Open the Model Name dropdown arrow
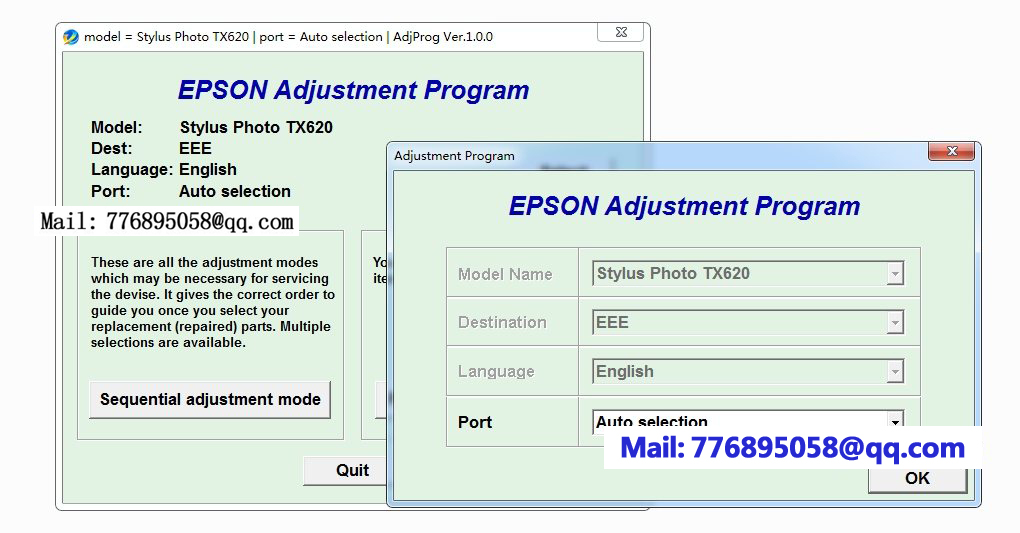Screen dimensions: 1020x533 [895, 274]
